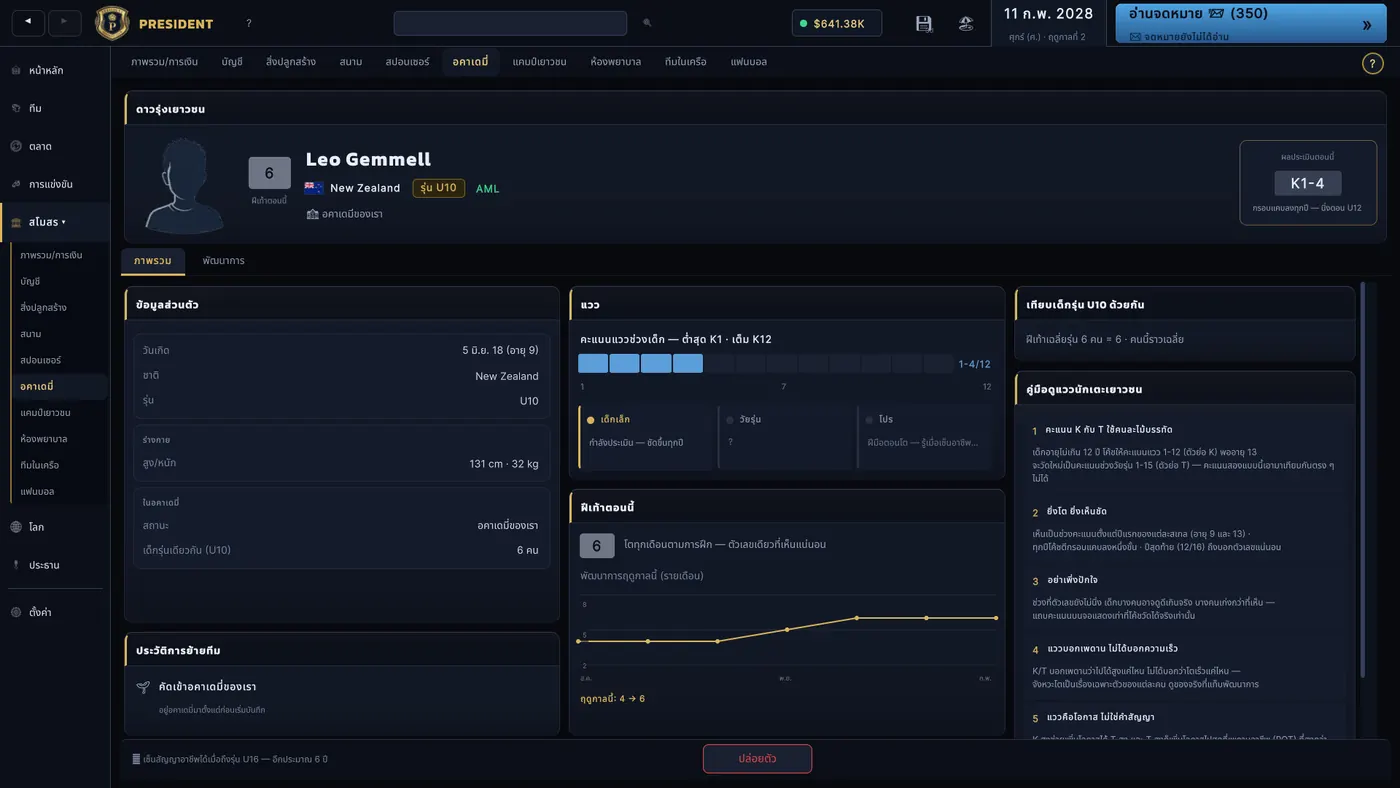Viewport: 1400px width, 788px height.
Task: Open the small question mark beside PRESIDENT
Action: [x=249, y=23]
